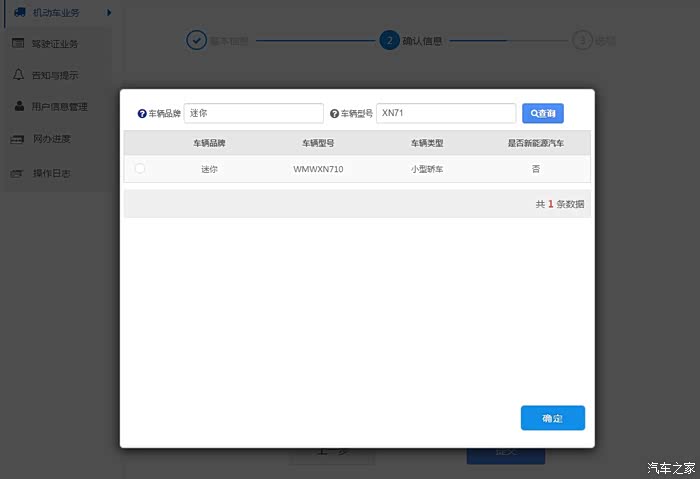
Task: Click step 1 checkmark circle in progress bar
Action: pyautogui.click(x=196, y=41)
